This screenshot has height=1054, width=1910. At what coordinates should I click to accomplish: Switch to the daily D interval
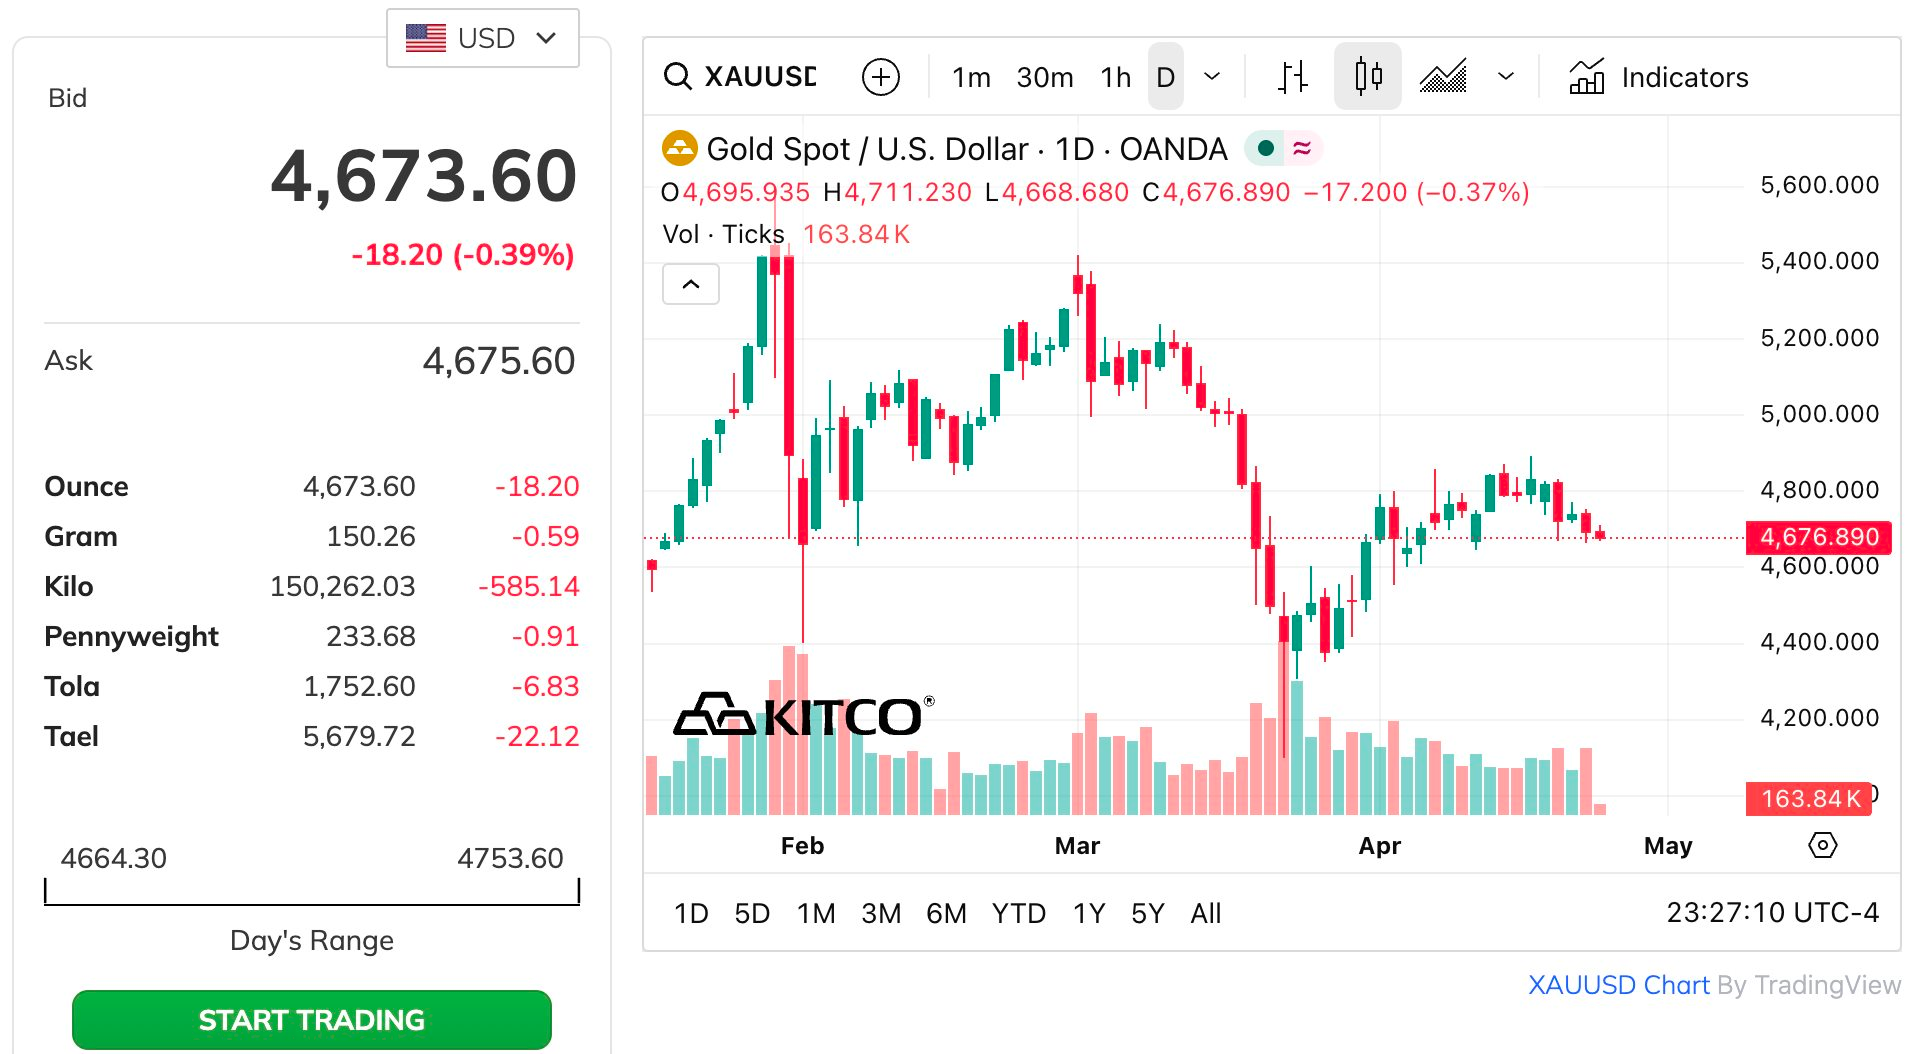point(1165,77)
